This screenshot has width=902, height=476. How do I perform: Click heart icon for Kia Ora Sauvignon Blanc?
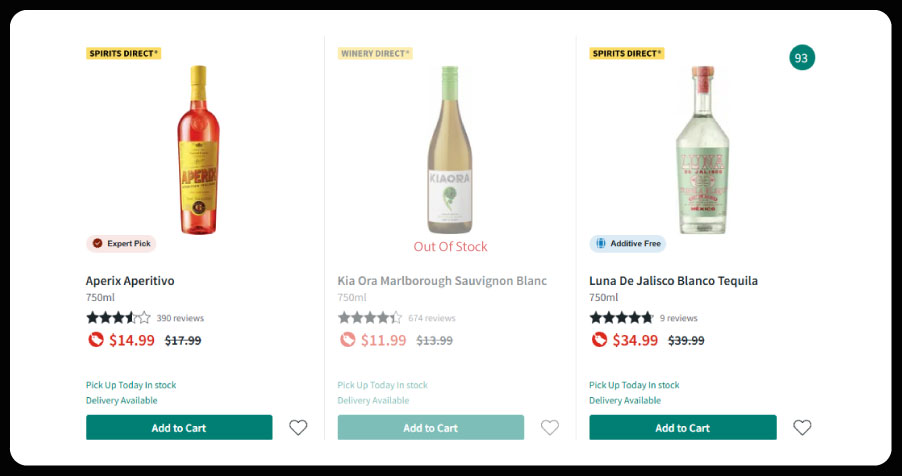tap(550, 428)
